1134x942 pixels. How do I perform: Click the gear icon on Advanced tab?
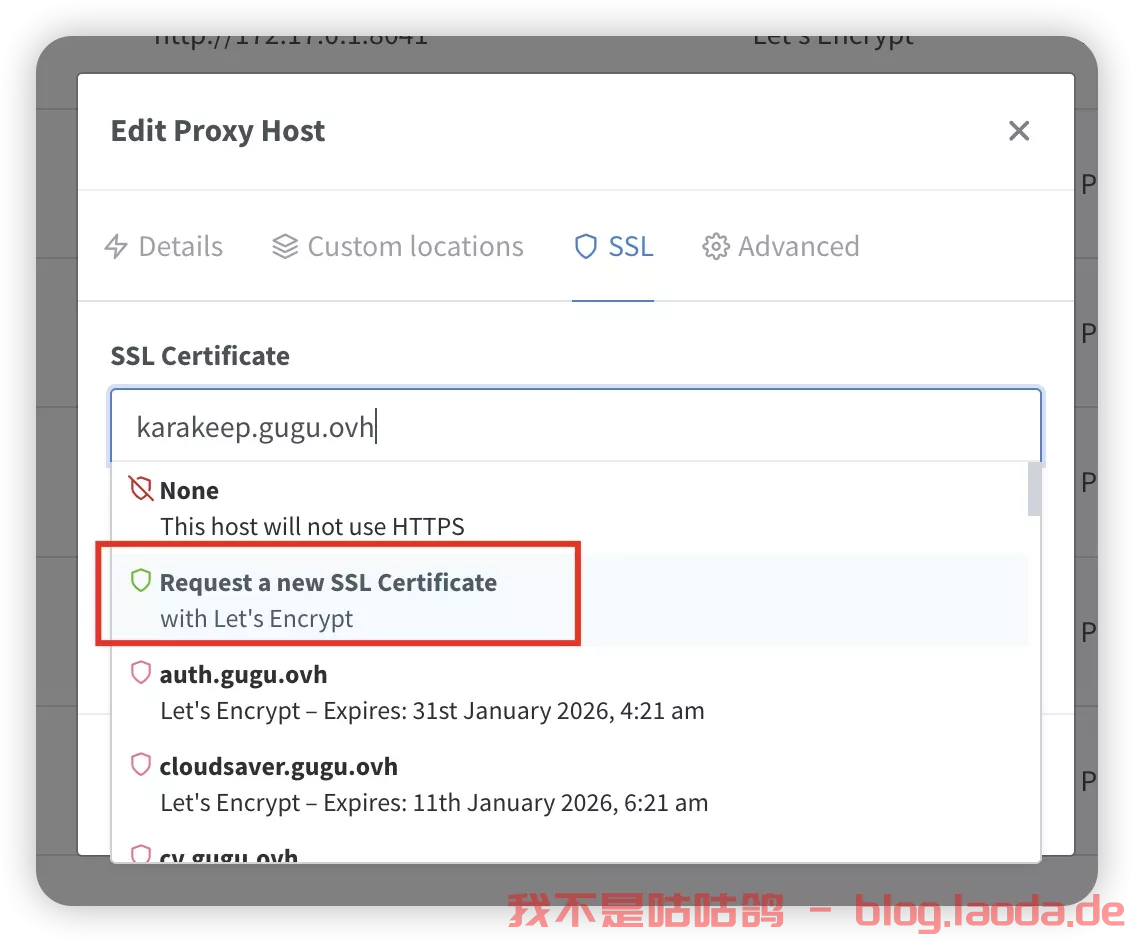pos(716,247)
